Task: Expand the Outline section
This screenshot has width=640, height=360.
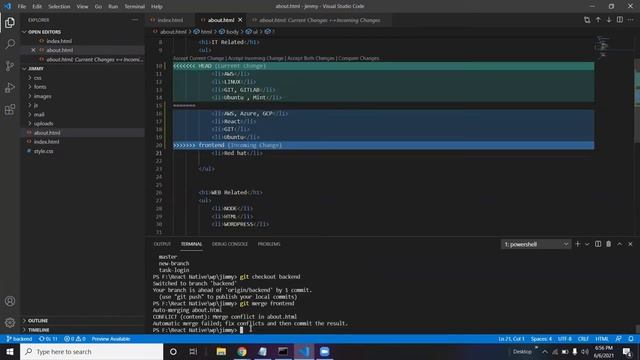Action: coord(38,320)
